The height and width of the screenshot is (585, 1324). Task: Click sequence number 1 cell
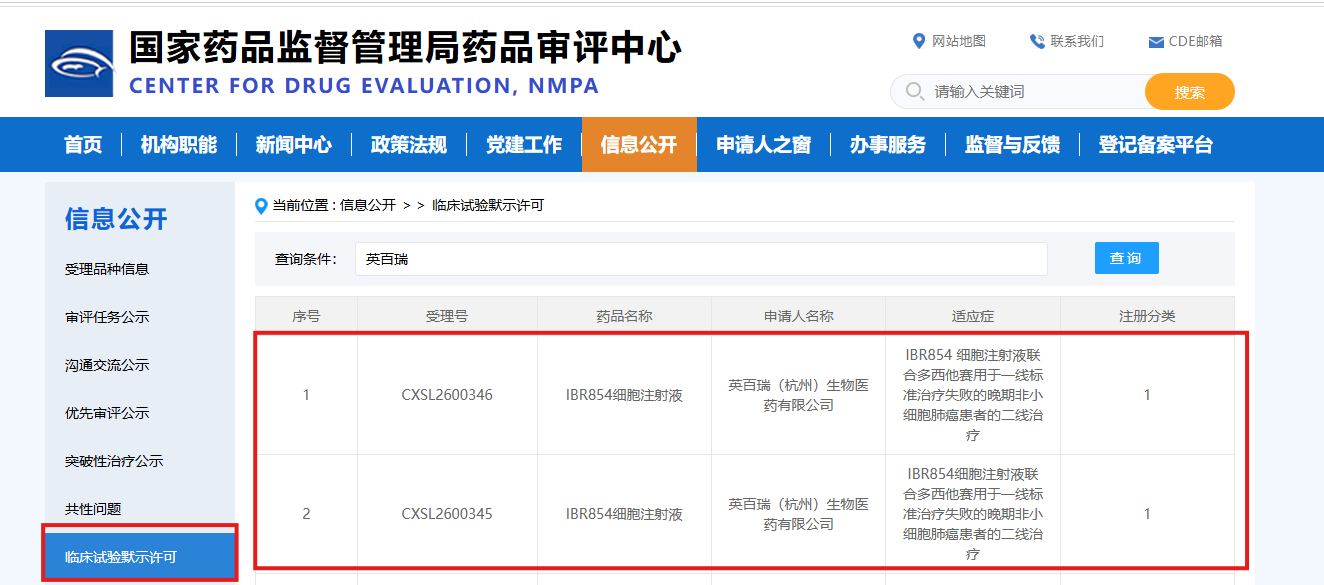point(306,395)
